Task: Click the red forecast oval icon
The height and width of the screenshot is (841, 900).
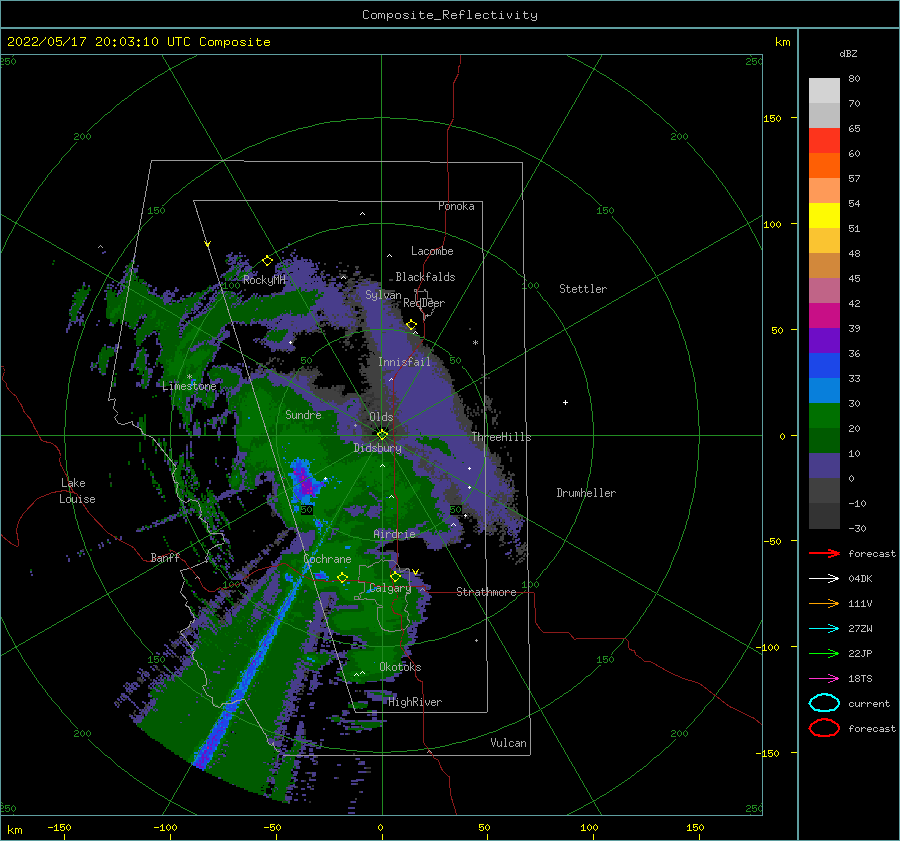Action: [824, 728]
